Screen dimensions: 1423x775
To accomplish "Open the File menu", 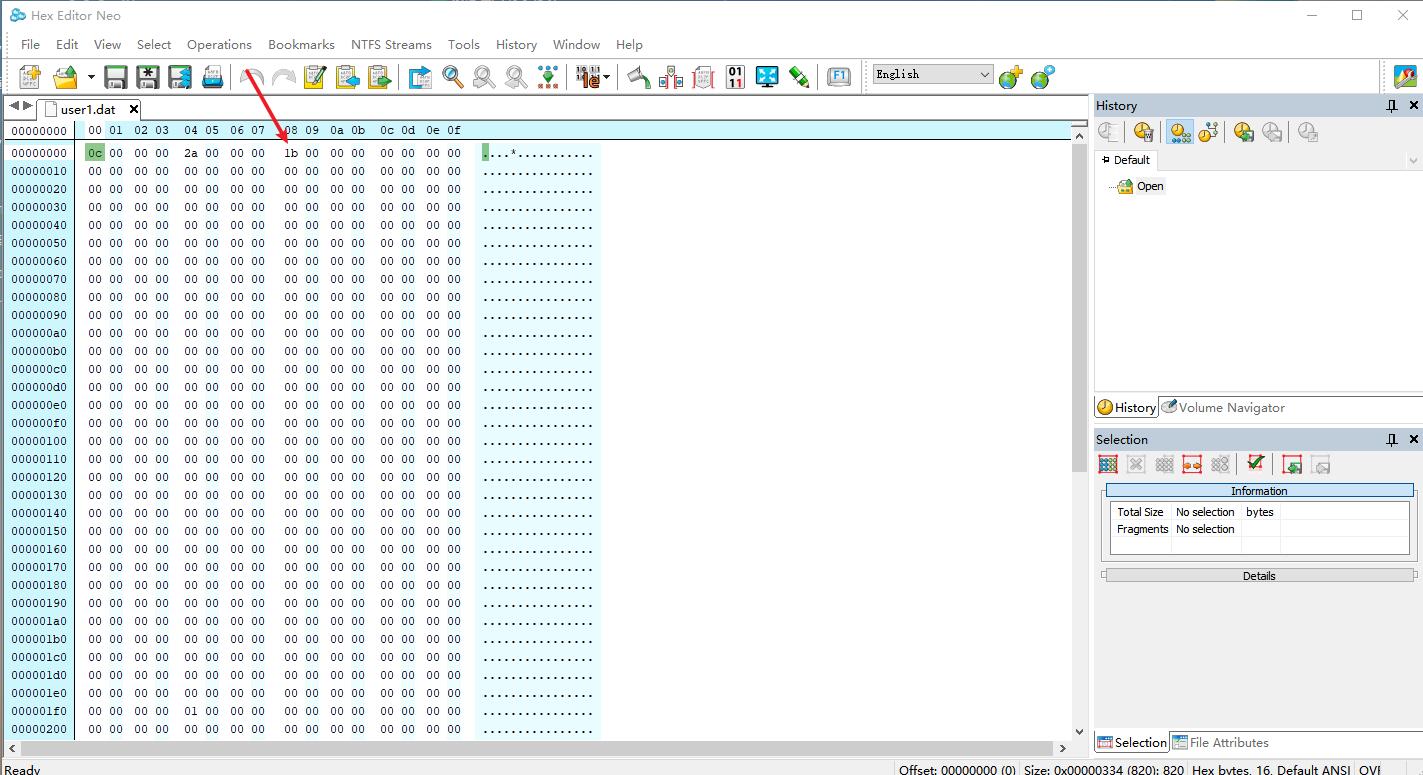I will [31, 44].
